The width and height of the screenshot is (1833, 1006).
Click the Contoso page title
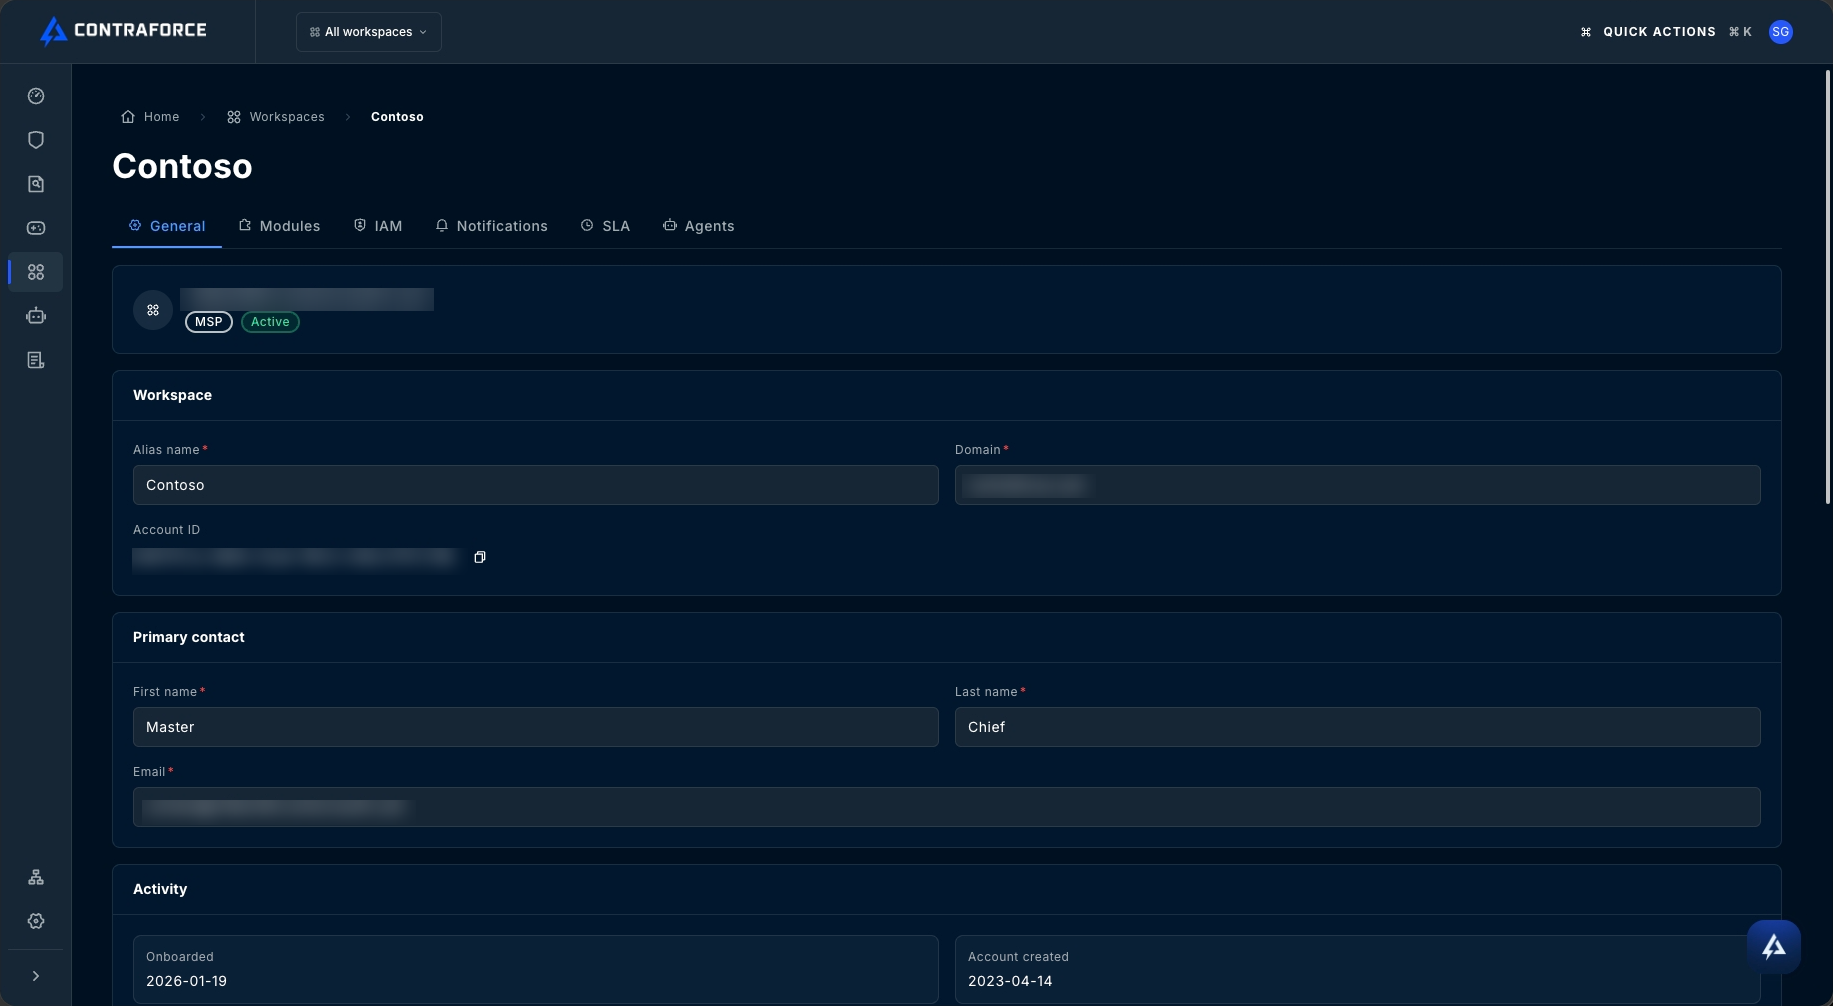182,166
